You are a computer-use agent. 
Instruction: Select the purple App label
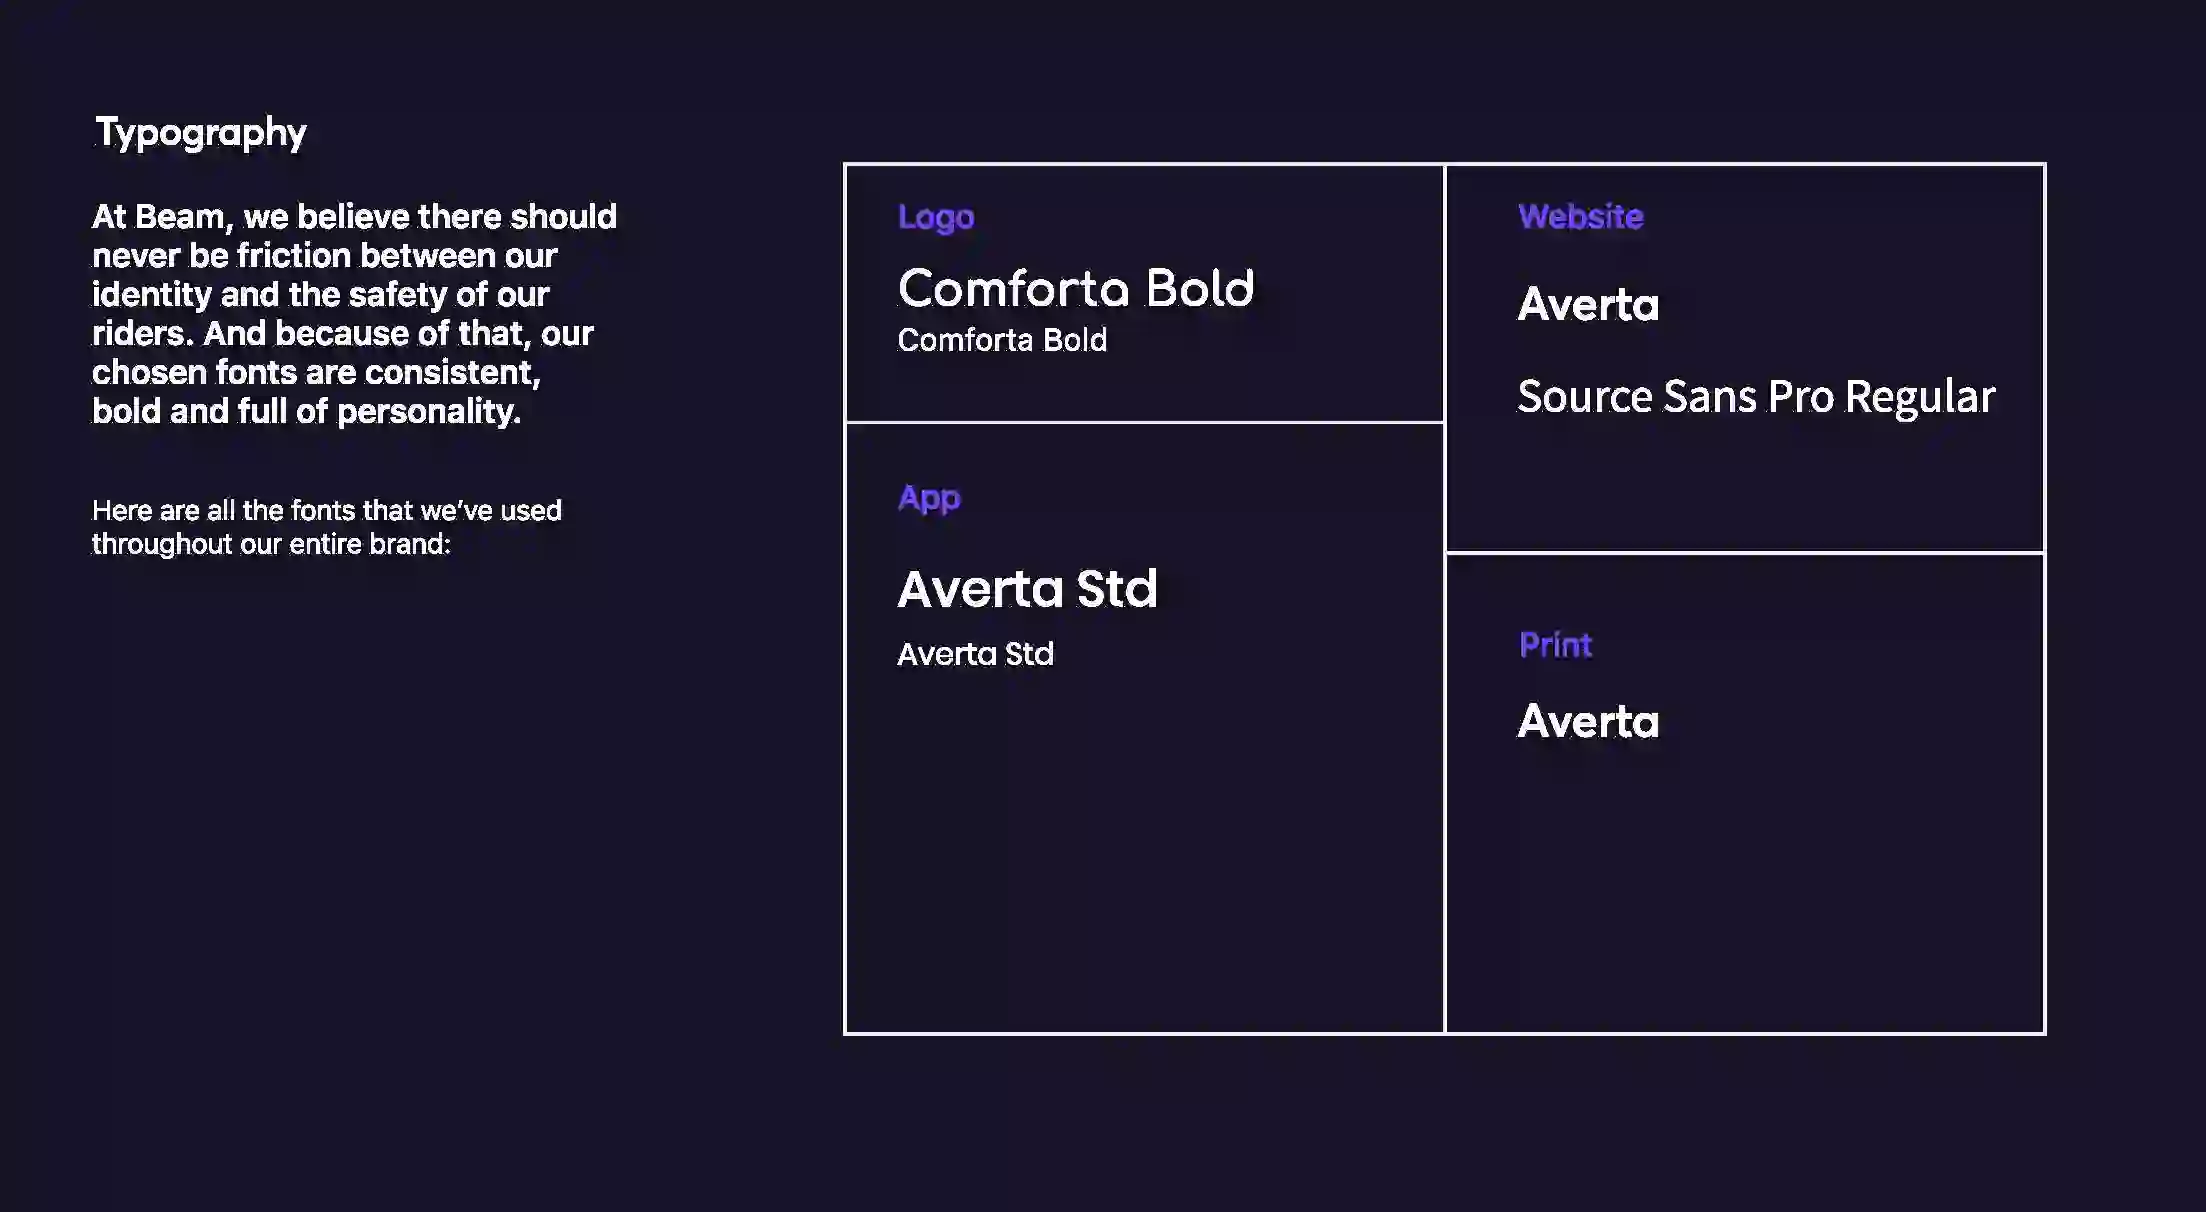coord(928,498)
